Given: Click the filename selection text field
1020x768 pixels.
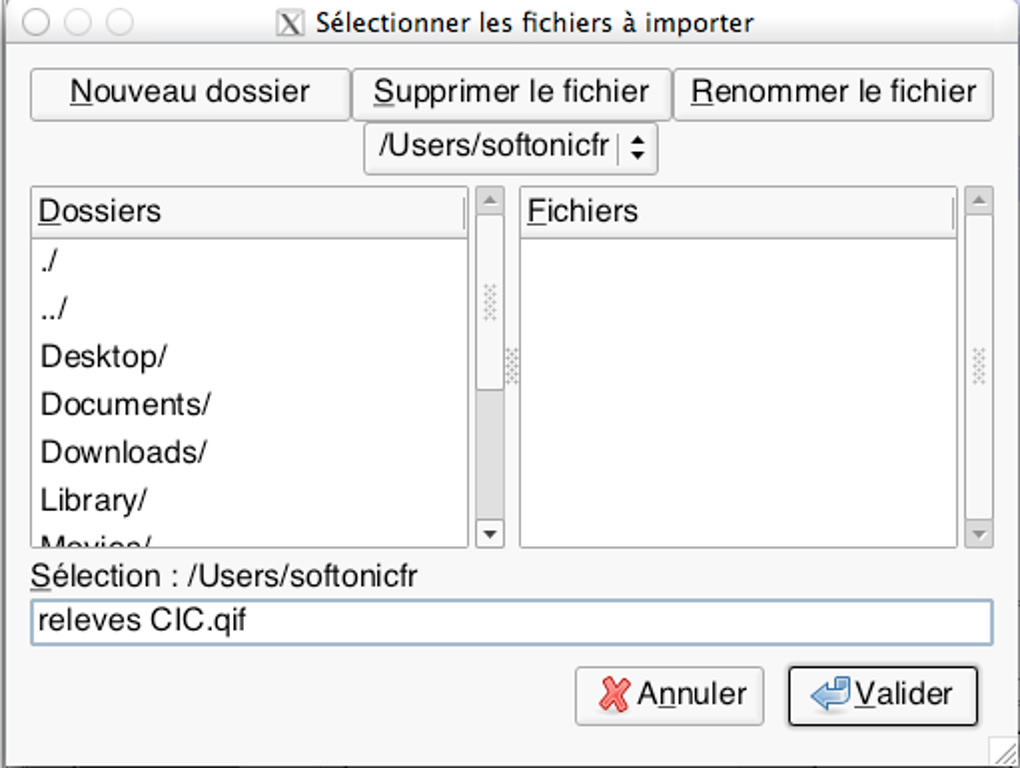Looking at the screenshot, I should pos(511,622).
